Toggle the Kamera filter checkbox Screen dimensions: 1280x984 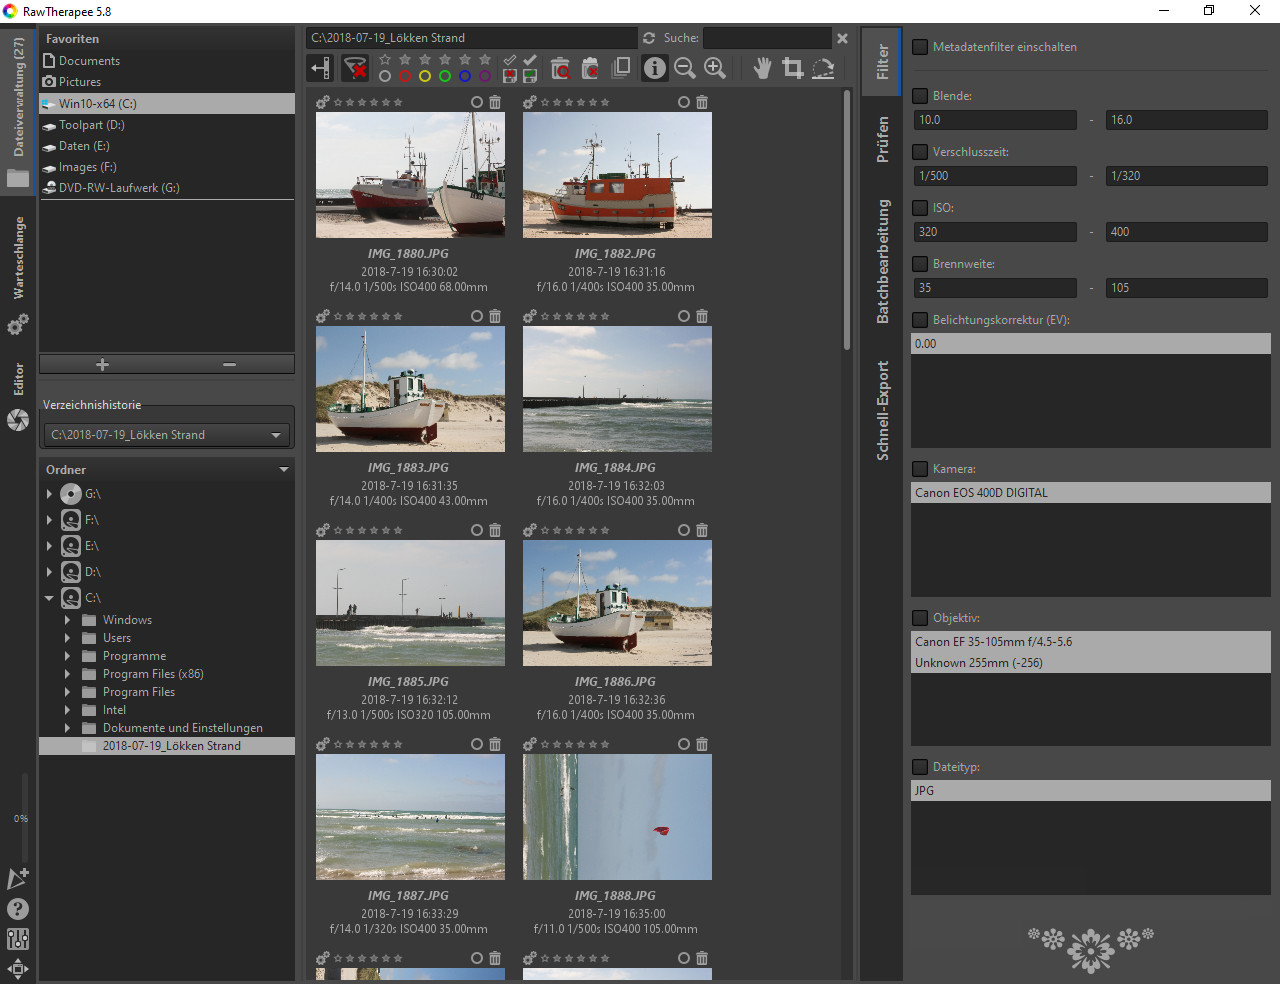[x=920, y=469]
